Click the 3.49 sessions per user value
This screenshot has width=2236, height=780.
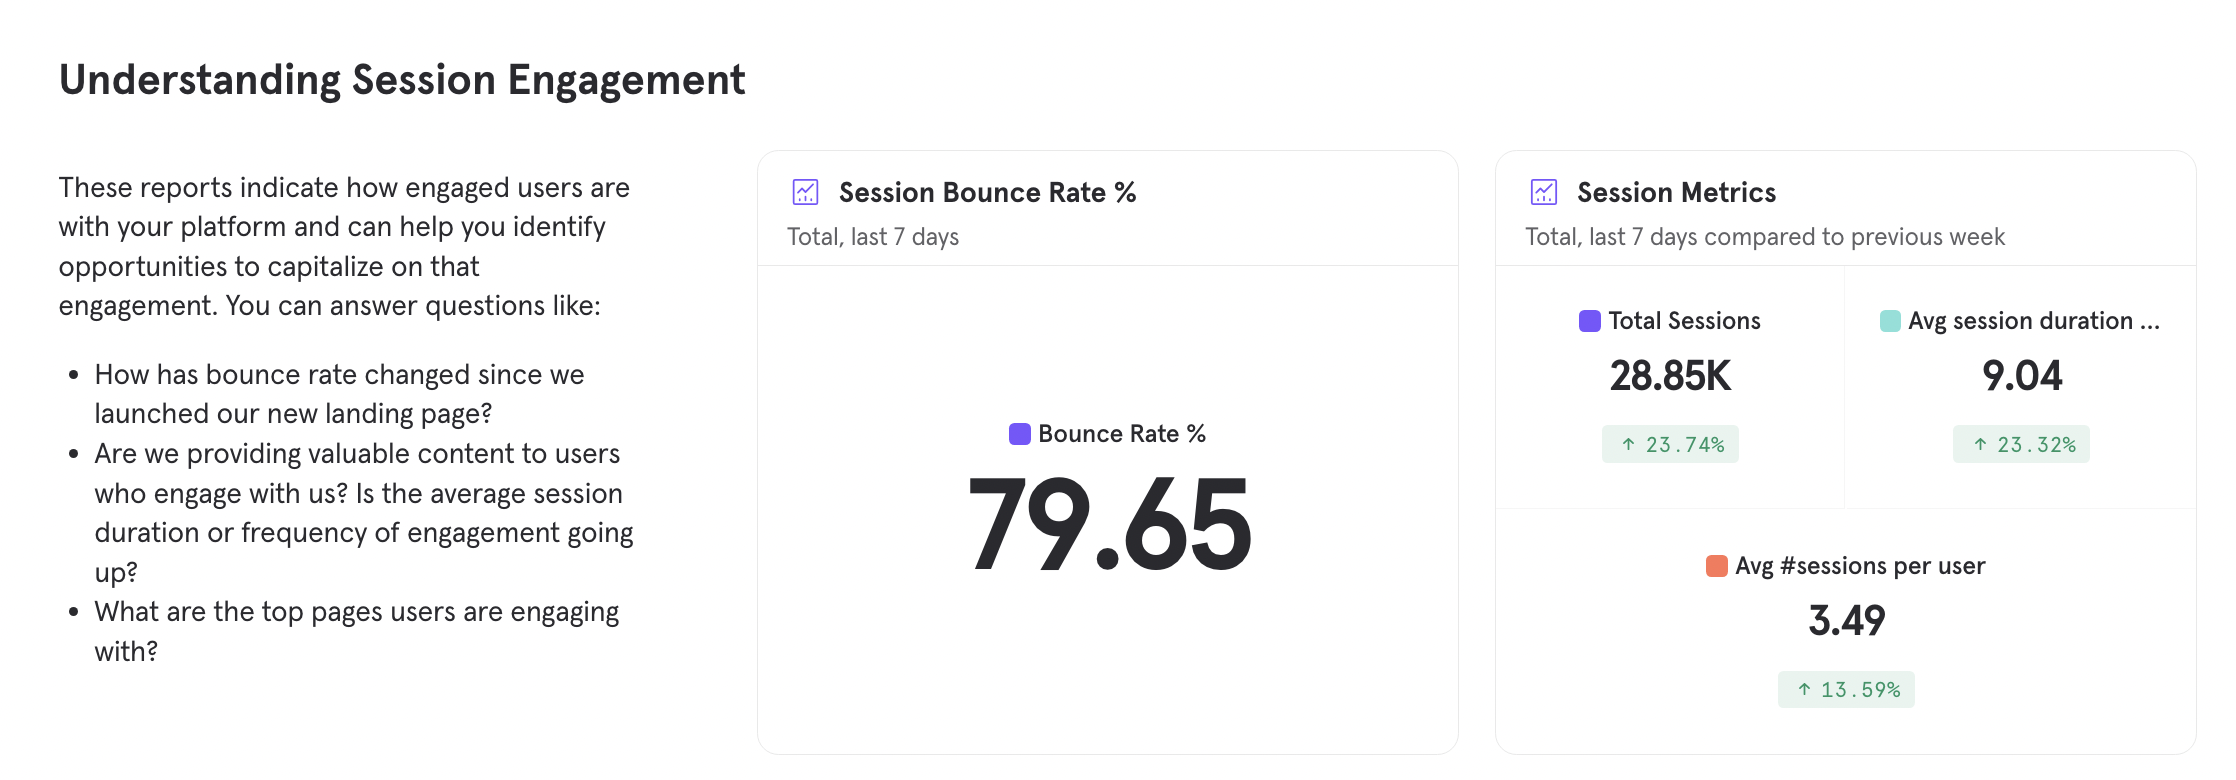pos(1846,621)
